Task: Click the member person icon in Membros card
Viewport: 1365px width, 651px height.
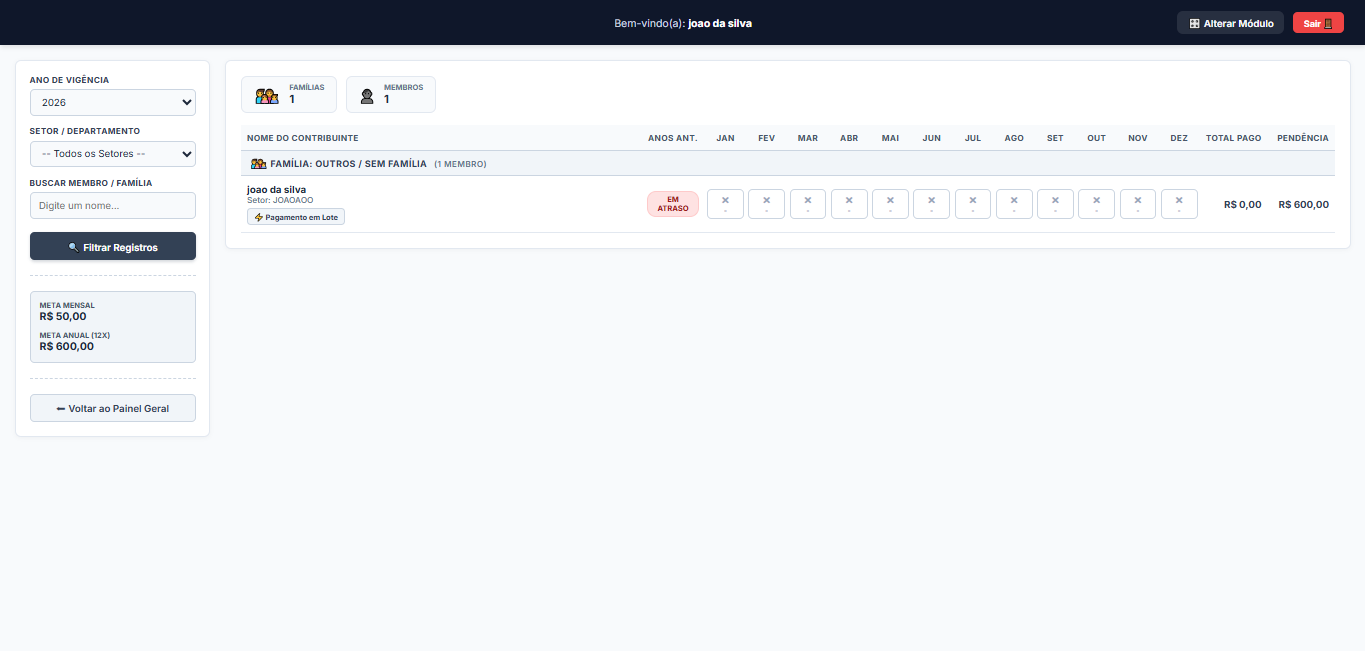Action: 367,96
